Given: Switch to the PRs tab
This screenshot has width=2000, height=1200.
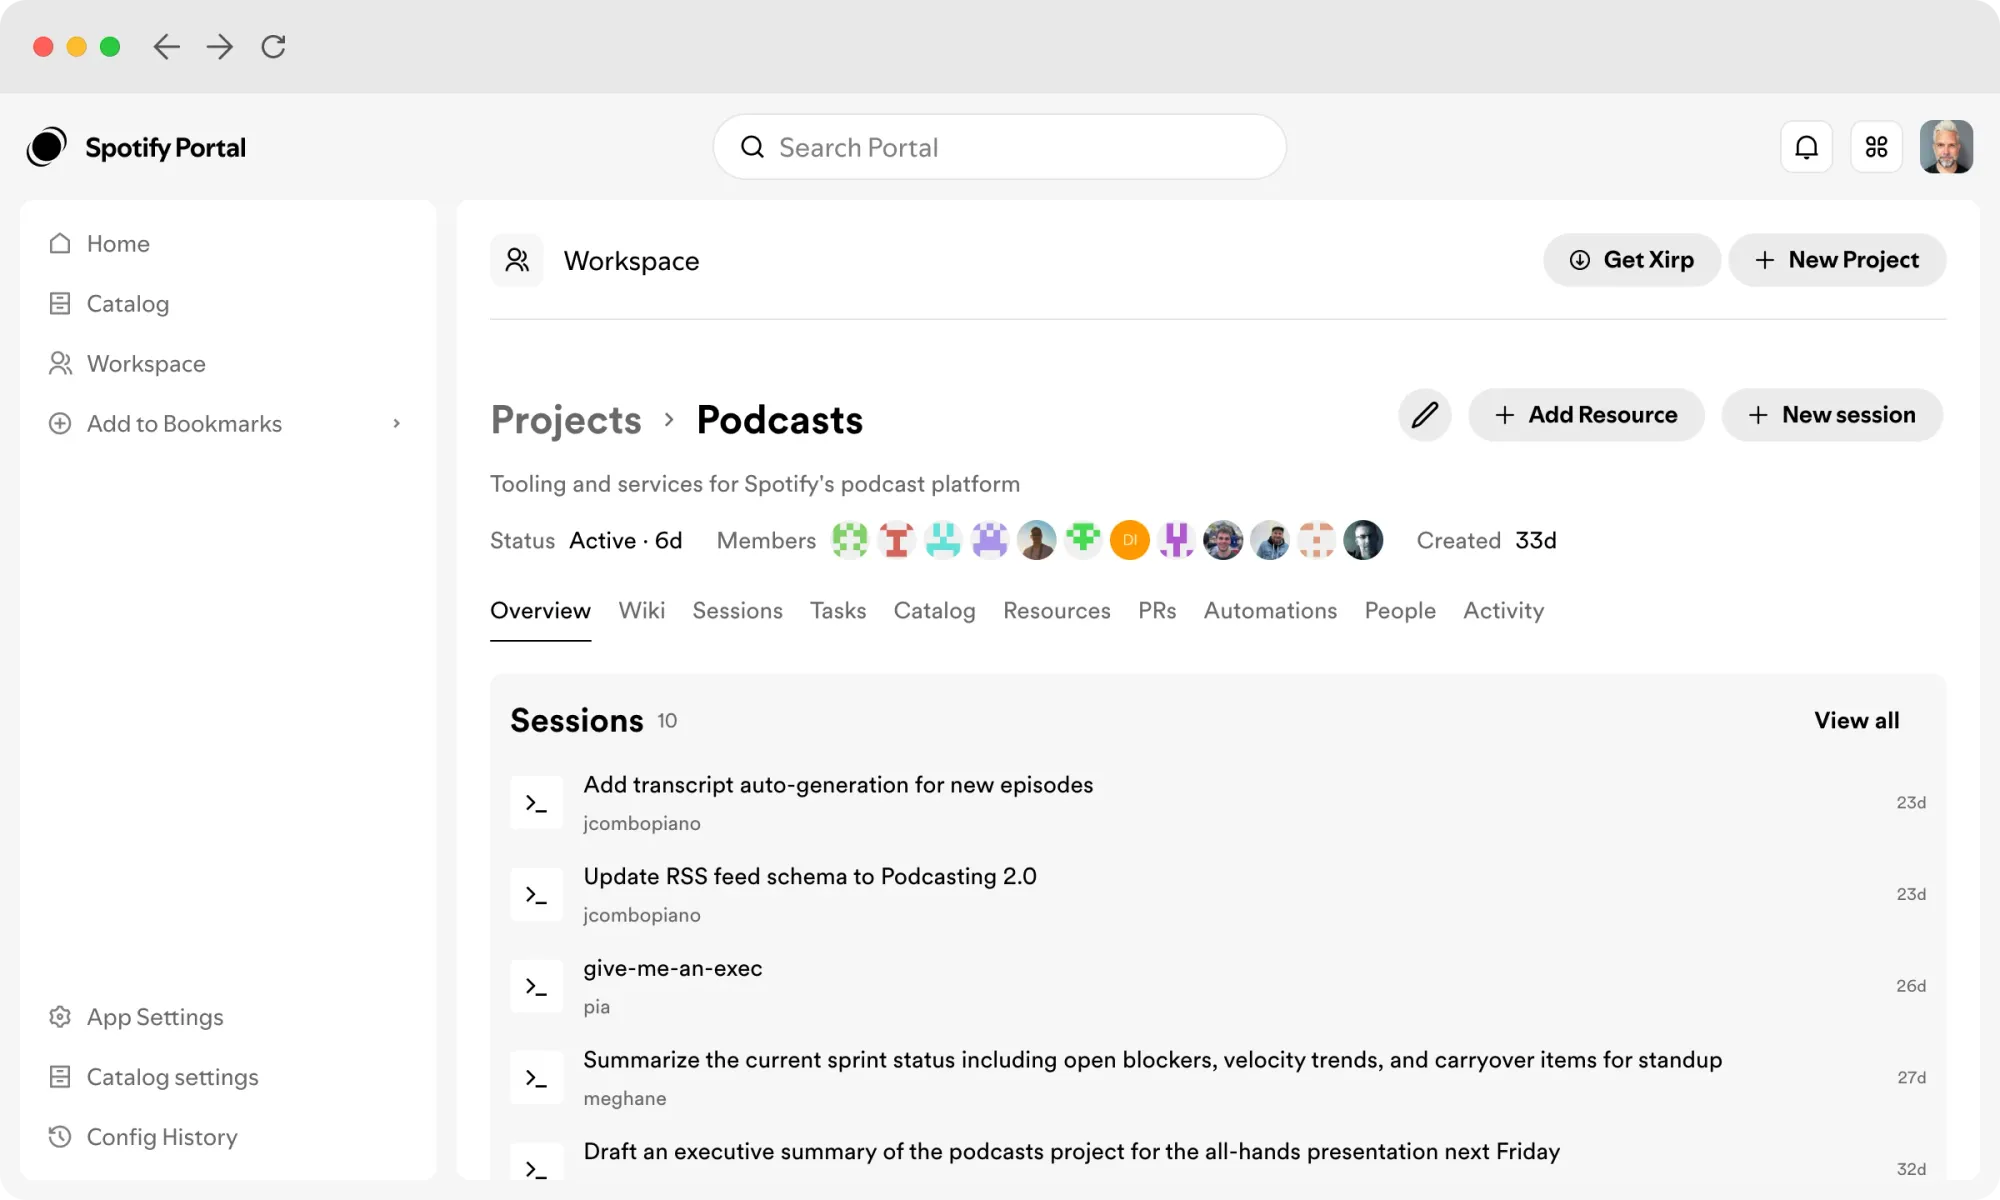Looking at the screenshot, I should pyautogui.click(x=1157, y=610).
